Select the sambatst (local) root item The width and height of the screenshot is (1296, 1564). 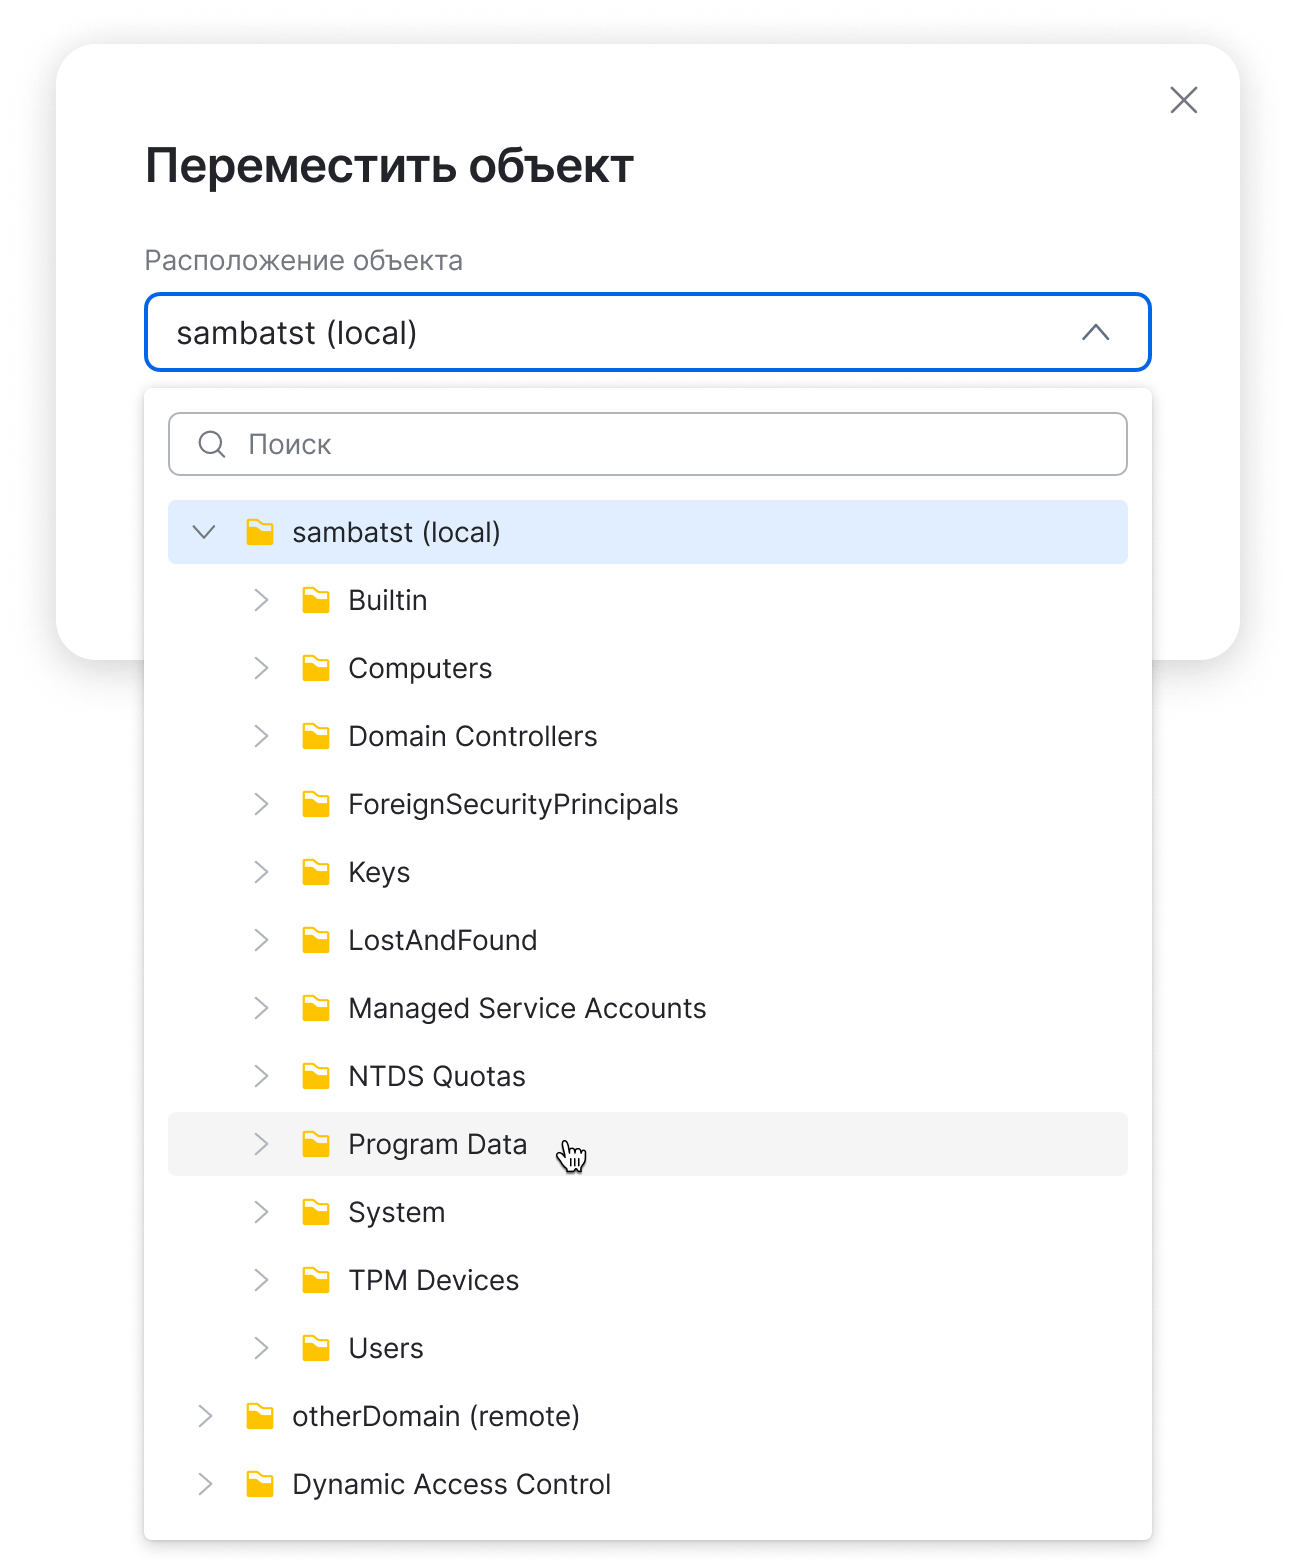coord(396,532)
